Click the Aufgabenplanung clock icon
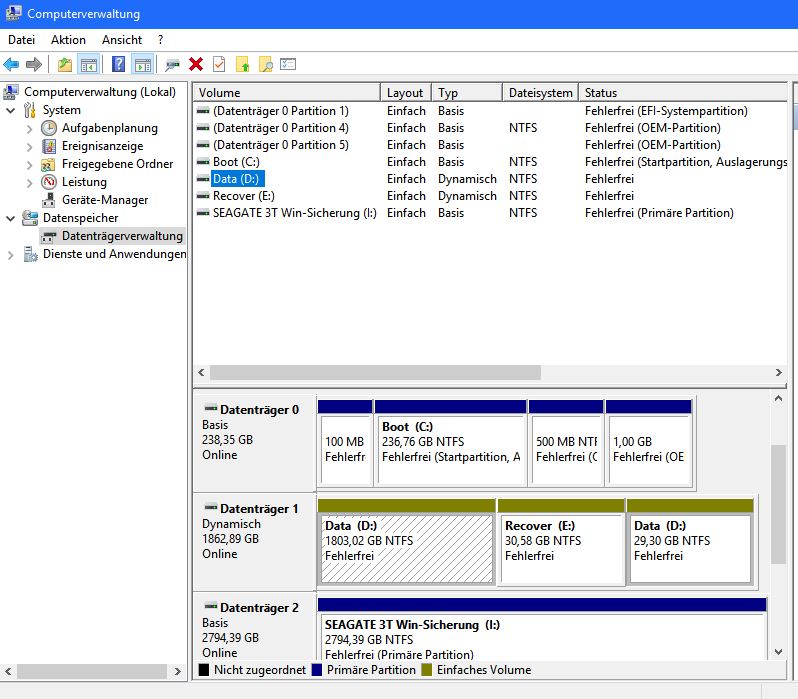This screenshot has width=798, height=699. pos(49,128)
